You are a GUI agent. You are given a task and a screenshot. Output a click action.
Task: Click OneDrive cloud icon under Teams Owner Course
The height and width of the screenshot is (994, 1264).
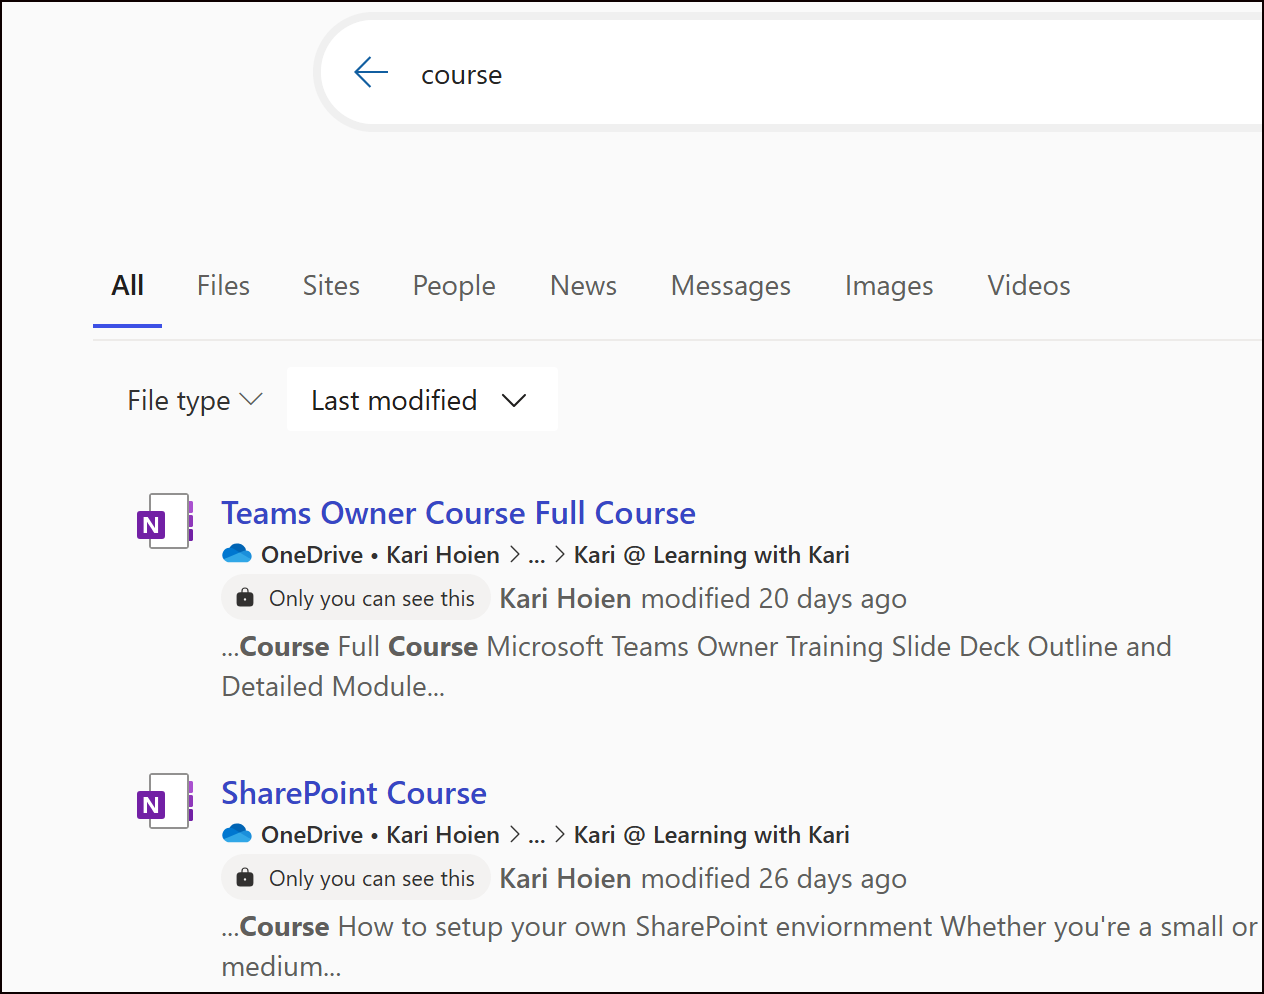point(237,554)
